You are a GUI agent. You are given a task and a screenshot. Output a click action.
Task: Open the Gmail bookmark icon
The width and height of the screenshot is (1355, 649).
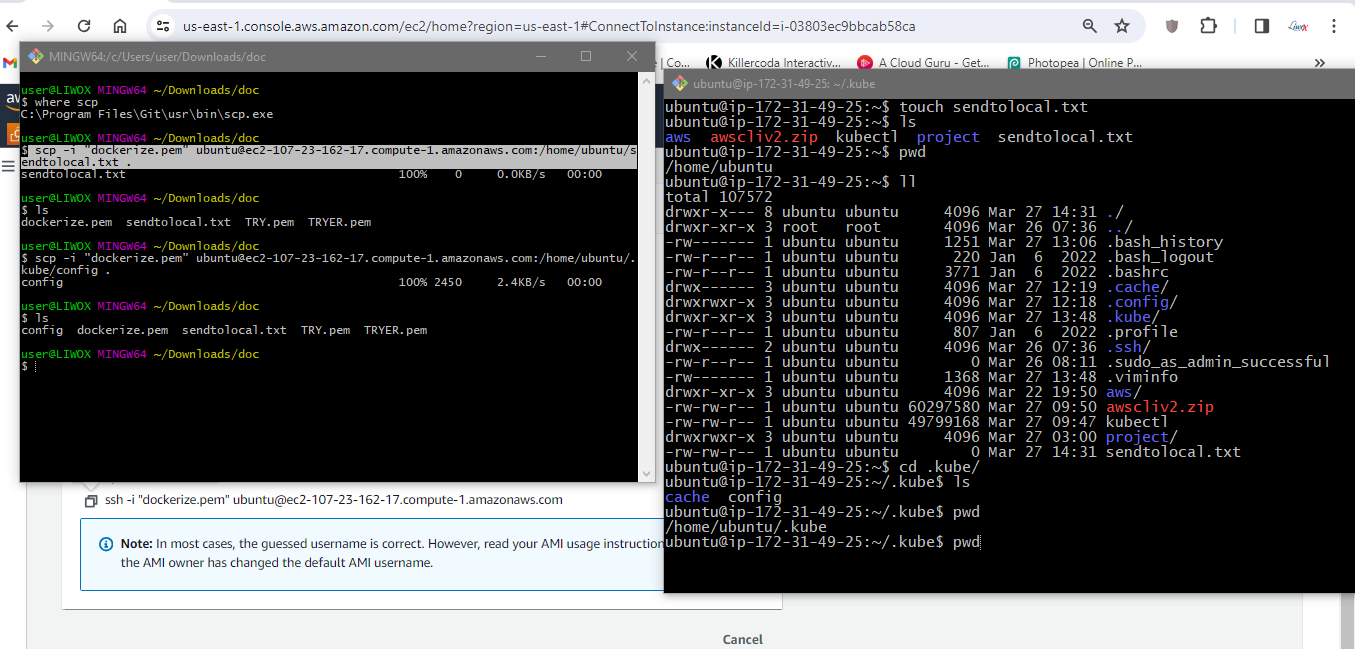[x=11, y=62]
